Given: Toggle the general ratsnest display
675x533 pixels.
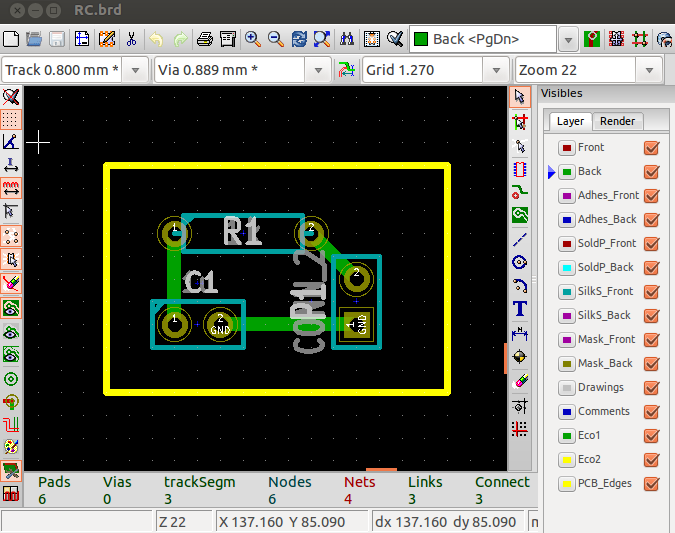Looking at the screenshot, I should click(x=11, y=236).
